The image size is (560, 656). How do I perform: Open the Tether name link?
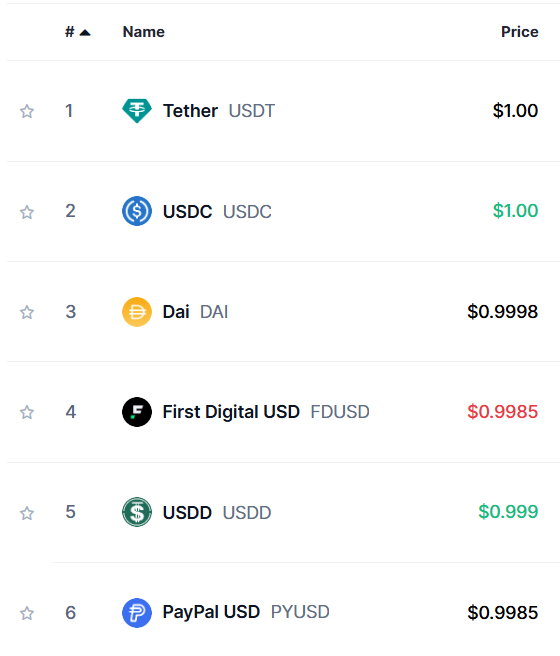[190, 111]
